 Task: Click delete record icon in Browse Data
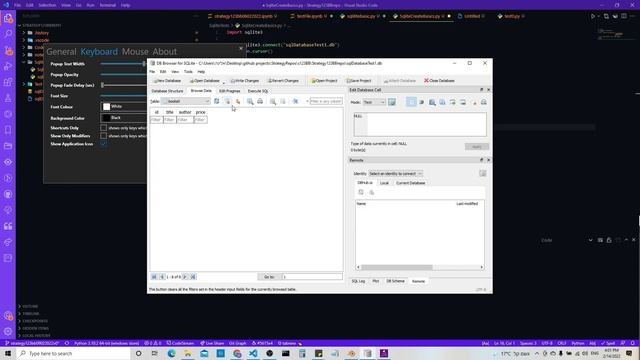(x=283, y=101)
